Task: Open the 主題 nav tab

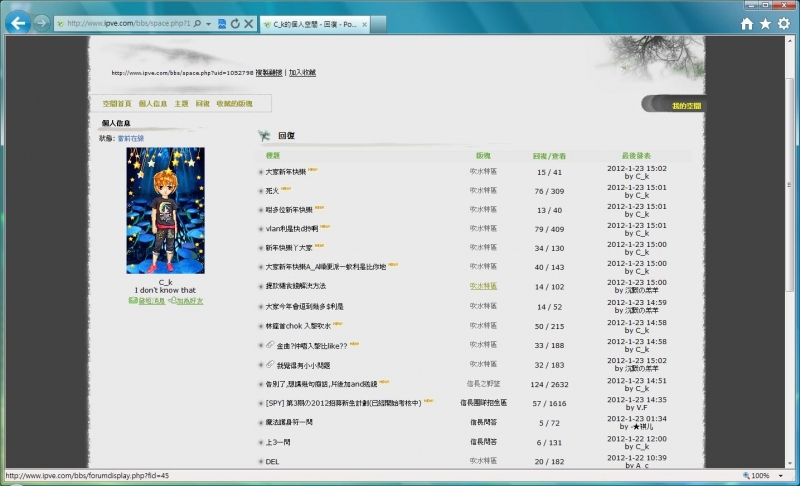Action: click(x=181, y=104)
